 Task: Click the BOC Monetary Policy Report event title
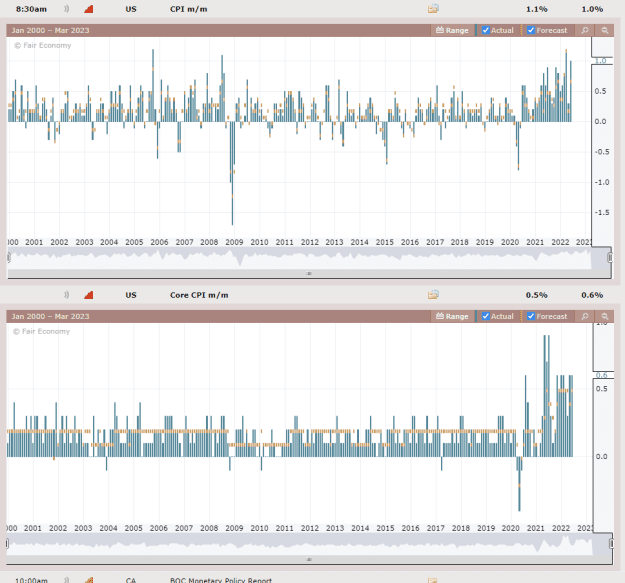point(221,580)
